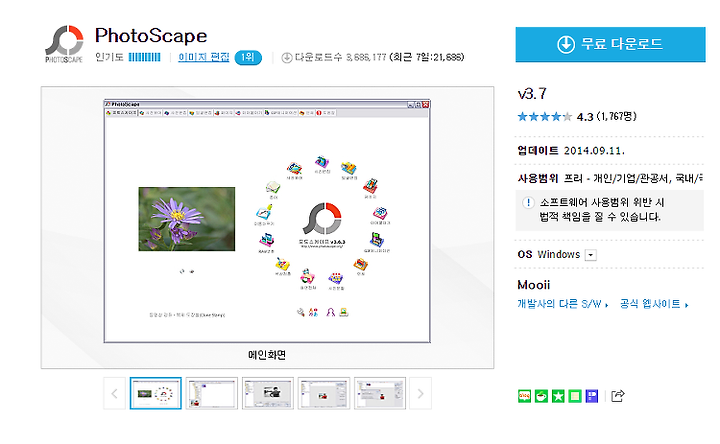The width and height of the screenshot is (720, 444).
Task: Click the GIF animation icon in the preview
Action: [377, 239]
